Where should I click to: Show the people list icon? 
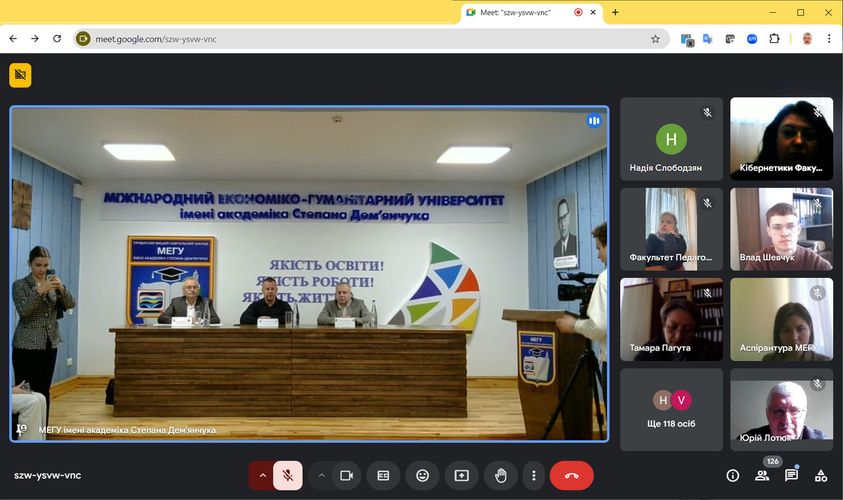click(x=762, y=475)
